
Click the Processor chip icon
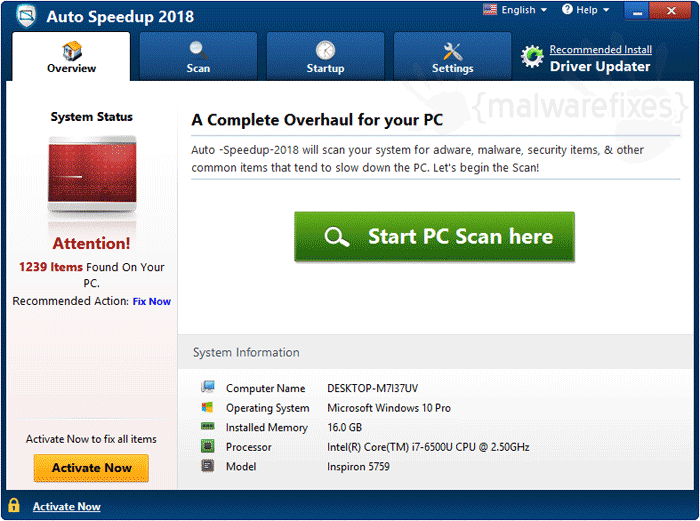[x=208, y=446]
